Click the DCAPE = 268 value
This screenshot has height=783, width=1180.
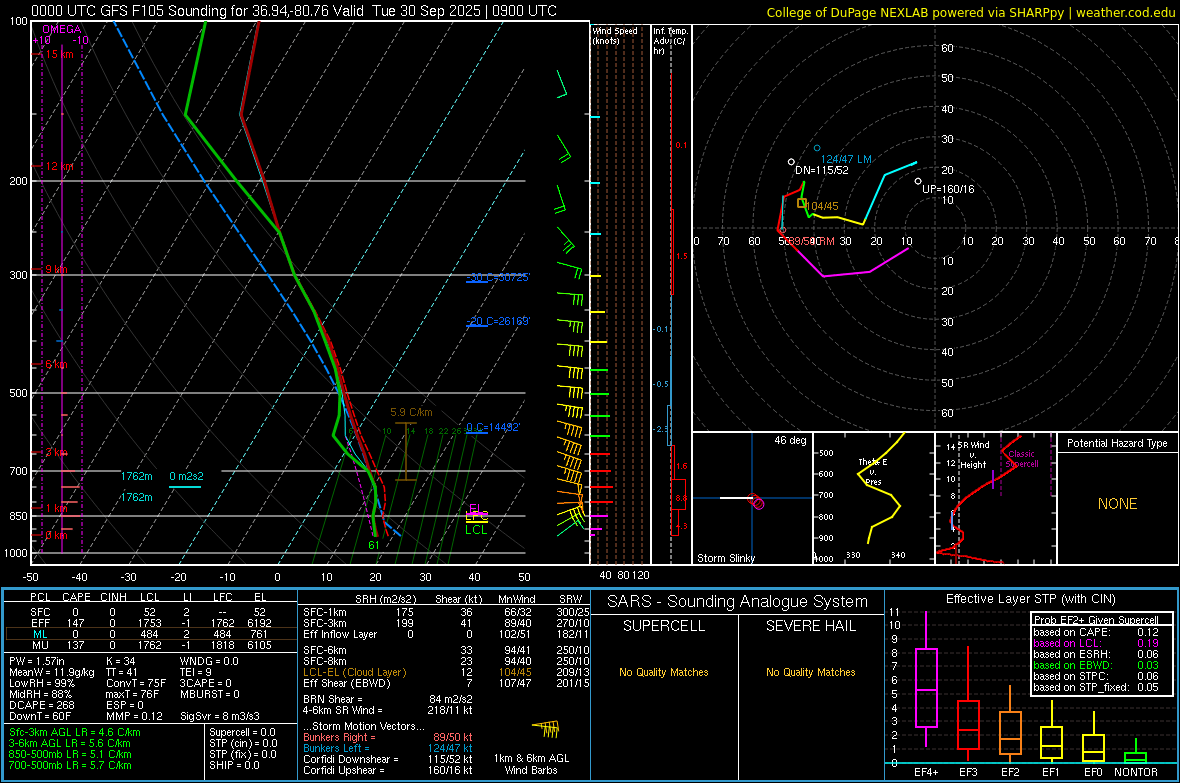pyautogui.click(x=41, y=705)
